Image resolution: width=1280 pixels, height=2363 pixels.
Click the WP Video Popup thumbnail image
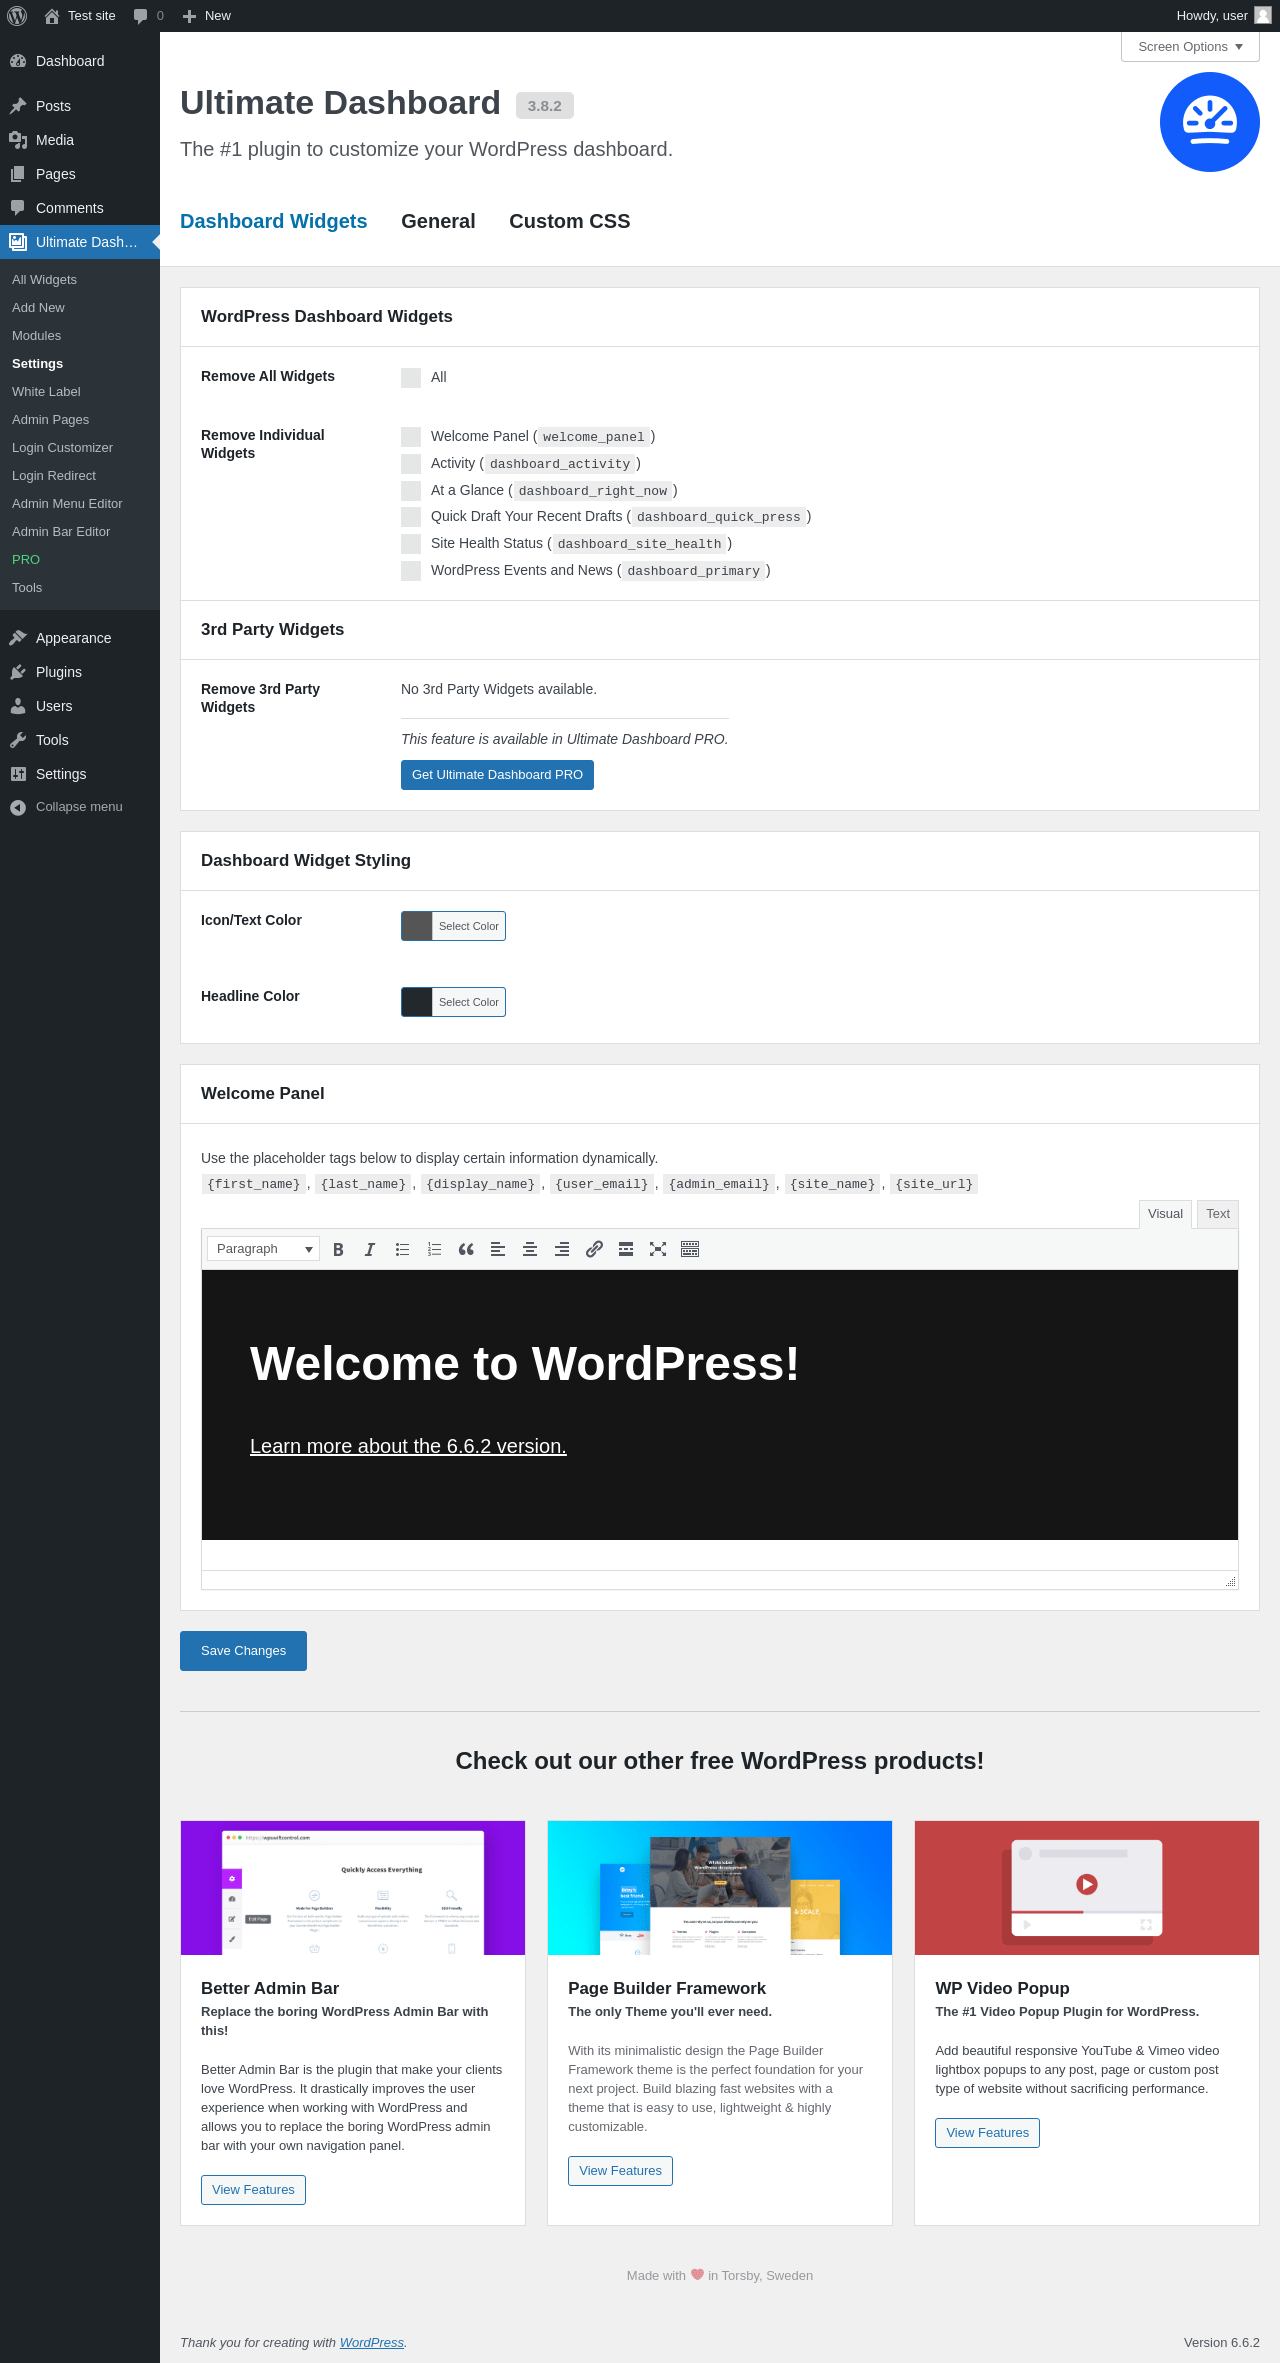click(x=1087, y=1888)
